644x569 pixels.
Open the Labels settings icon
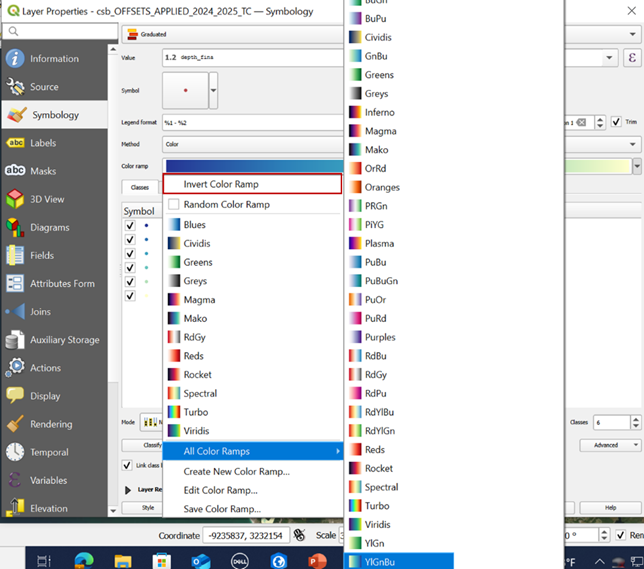click(x=15, y=143)
